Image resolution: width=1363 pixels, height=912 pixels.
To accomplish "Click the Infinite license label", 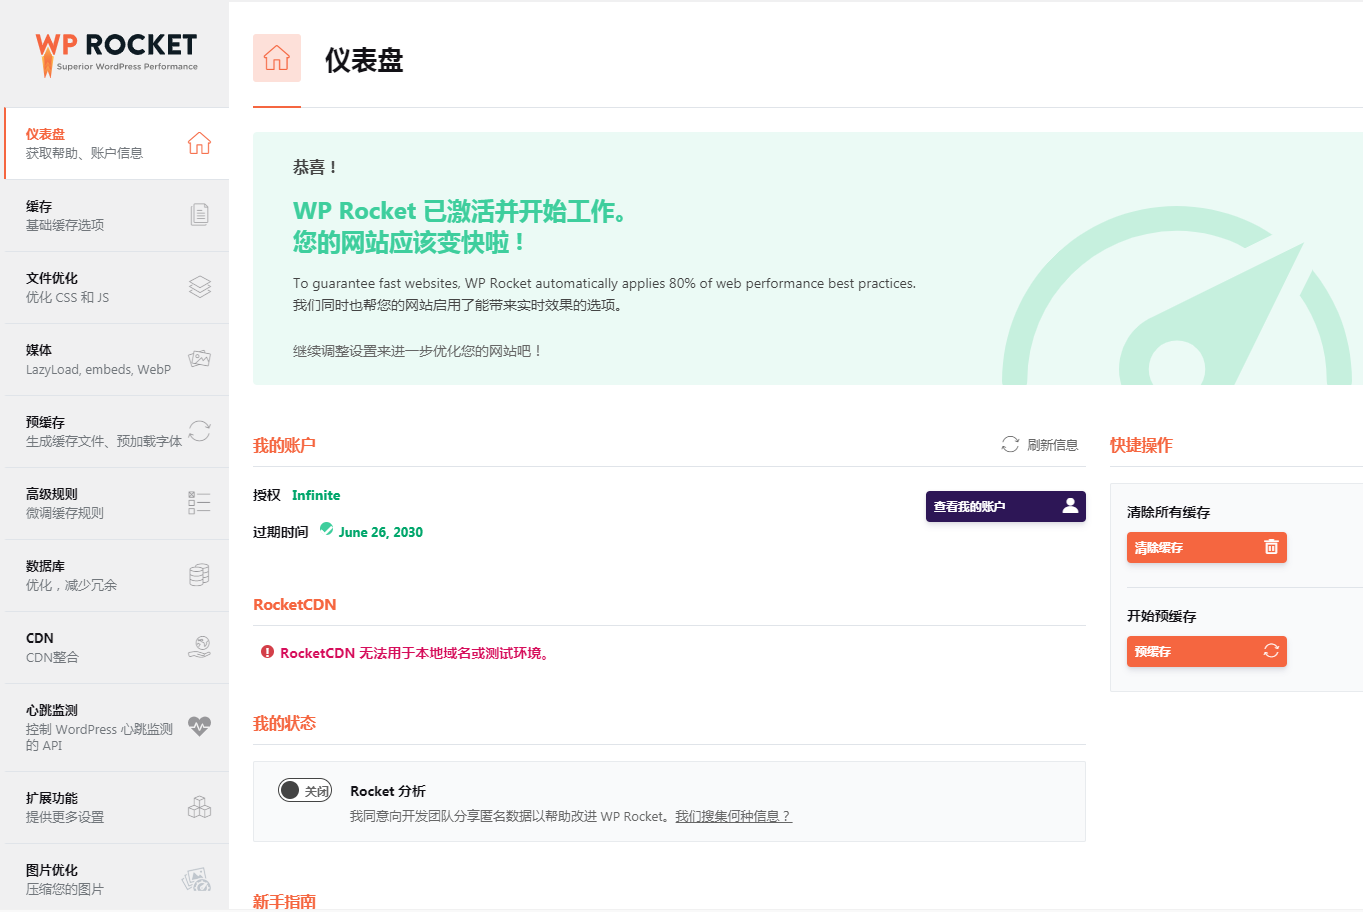I will point(314,494).
